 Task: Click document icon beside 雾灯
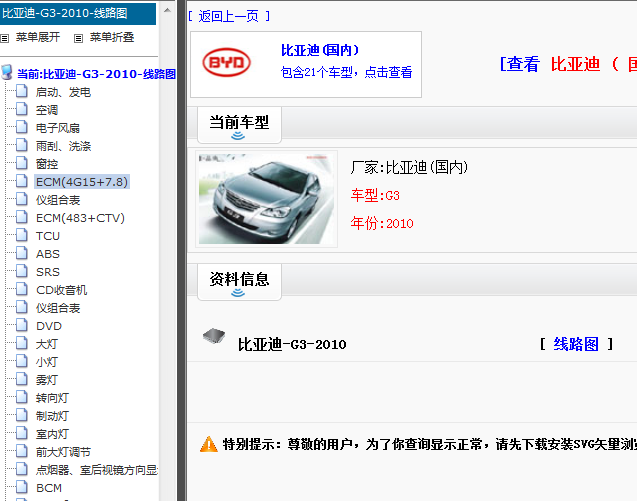point(22,379)
